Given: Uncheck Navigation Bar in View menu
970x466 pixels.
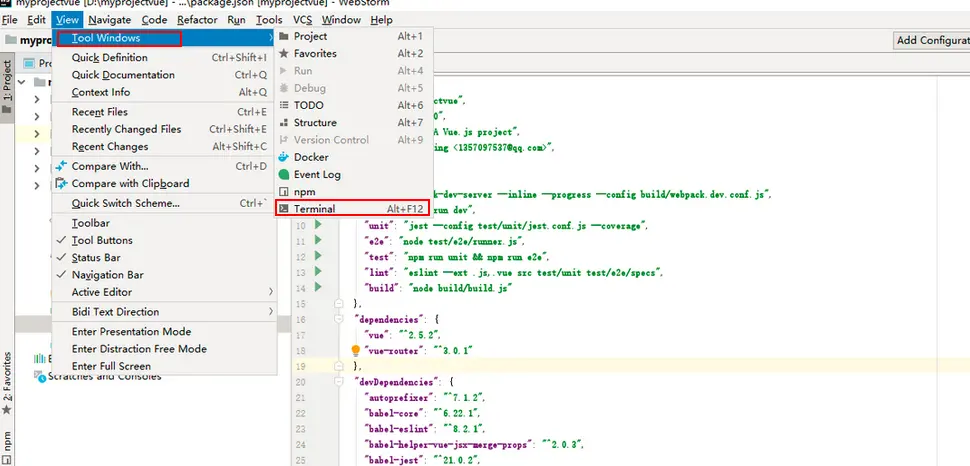Looking at the screenshot, I should click(164, 275).
